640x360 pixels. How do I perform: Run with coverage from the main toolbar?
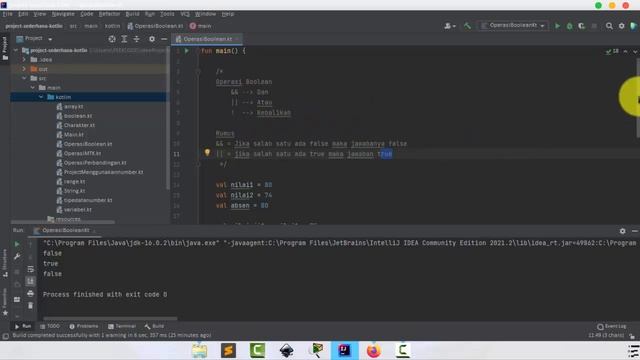581,26
